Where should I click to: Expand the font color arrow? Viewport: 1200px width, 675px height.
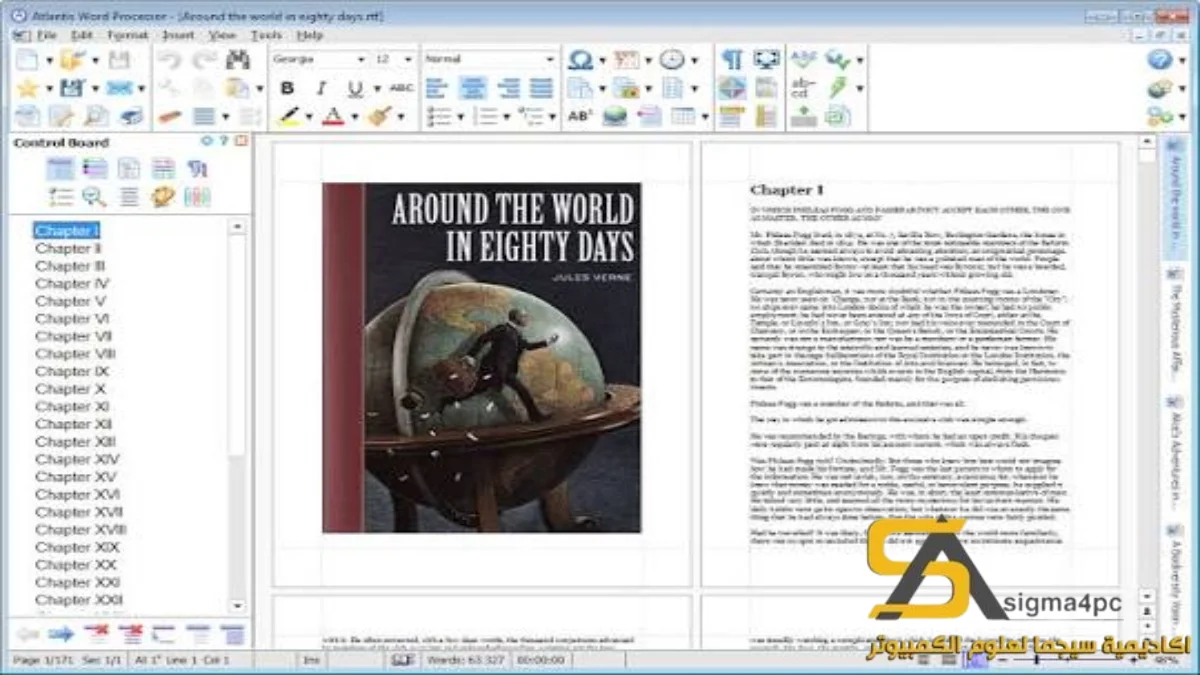click(x=353, y=116)
